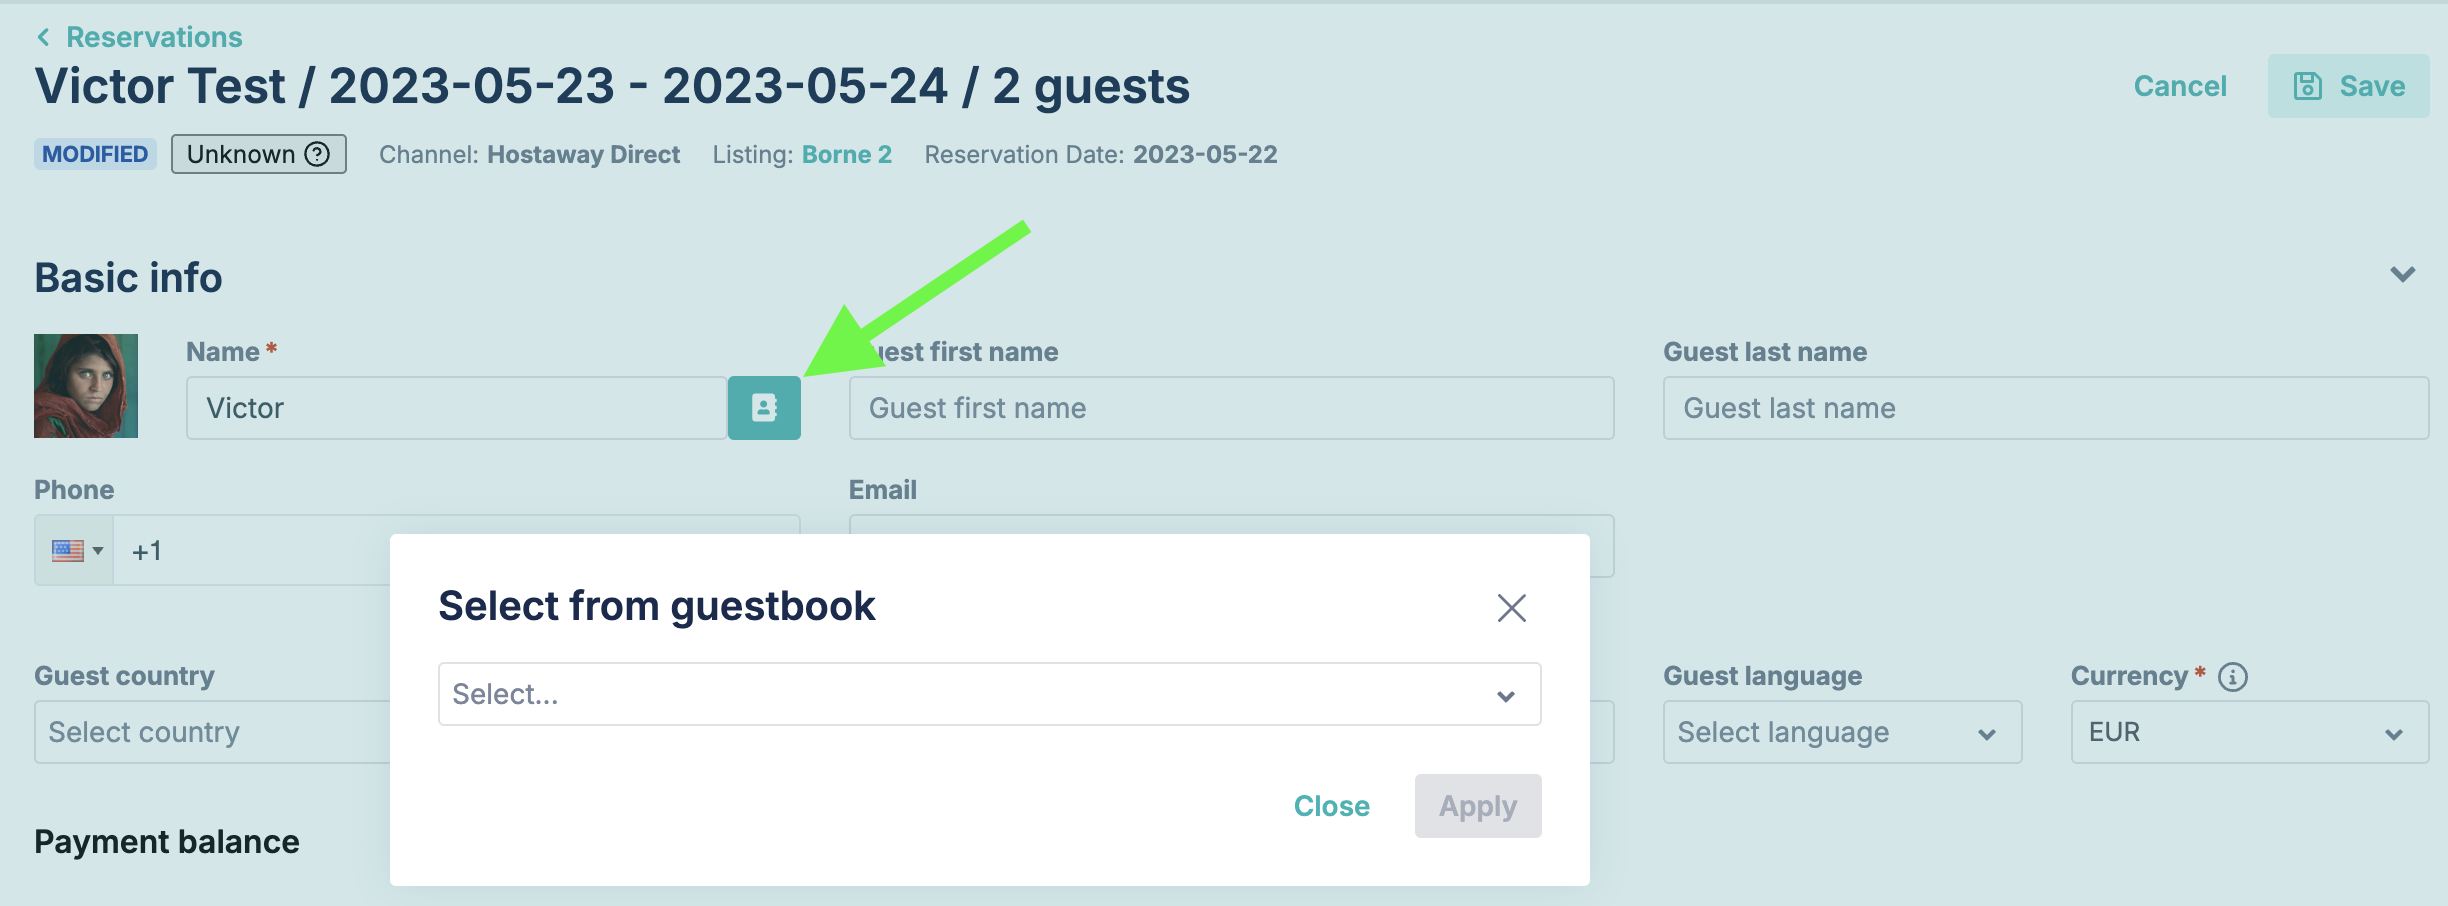The image size is (2448, 906).
Task: Click the Apply button in dialog
Action: pyautogui.click(x=1478, y=806)
